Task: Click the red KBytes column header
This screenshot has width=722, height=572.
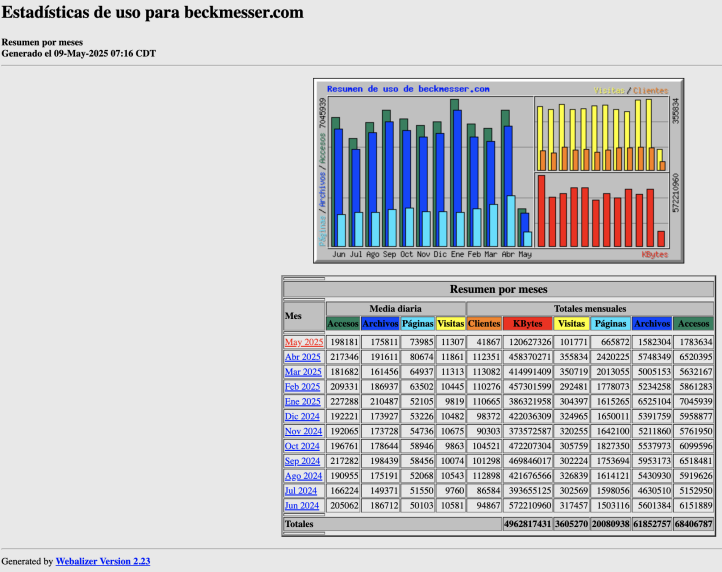Action: pyautogui.click(x=529, y=324)
